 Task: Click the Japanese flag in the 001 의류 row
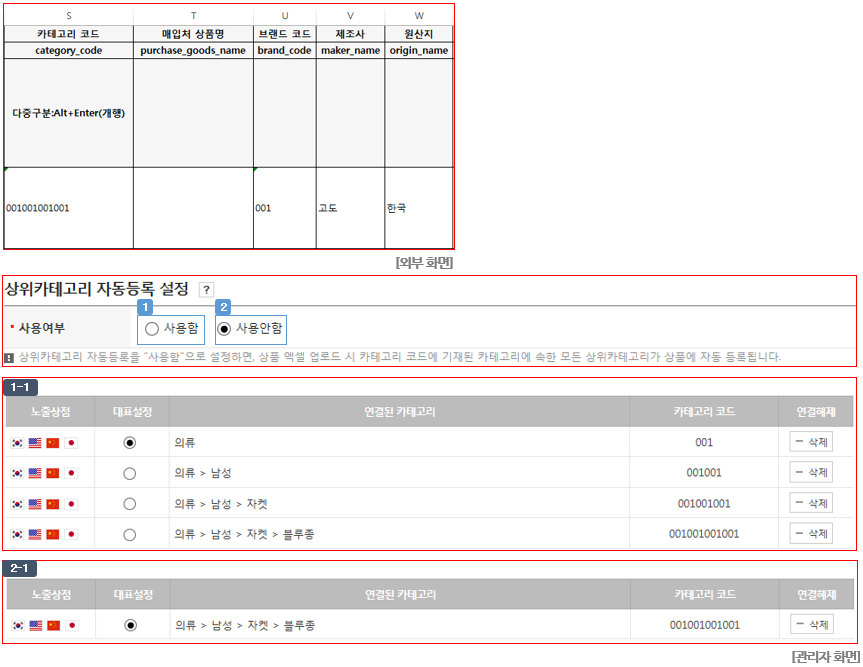71,443
